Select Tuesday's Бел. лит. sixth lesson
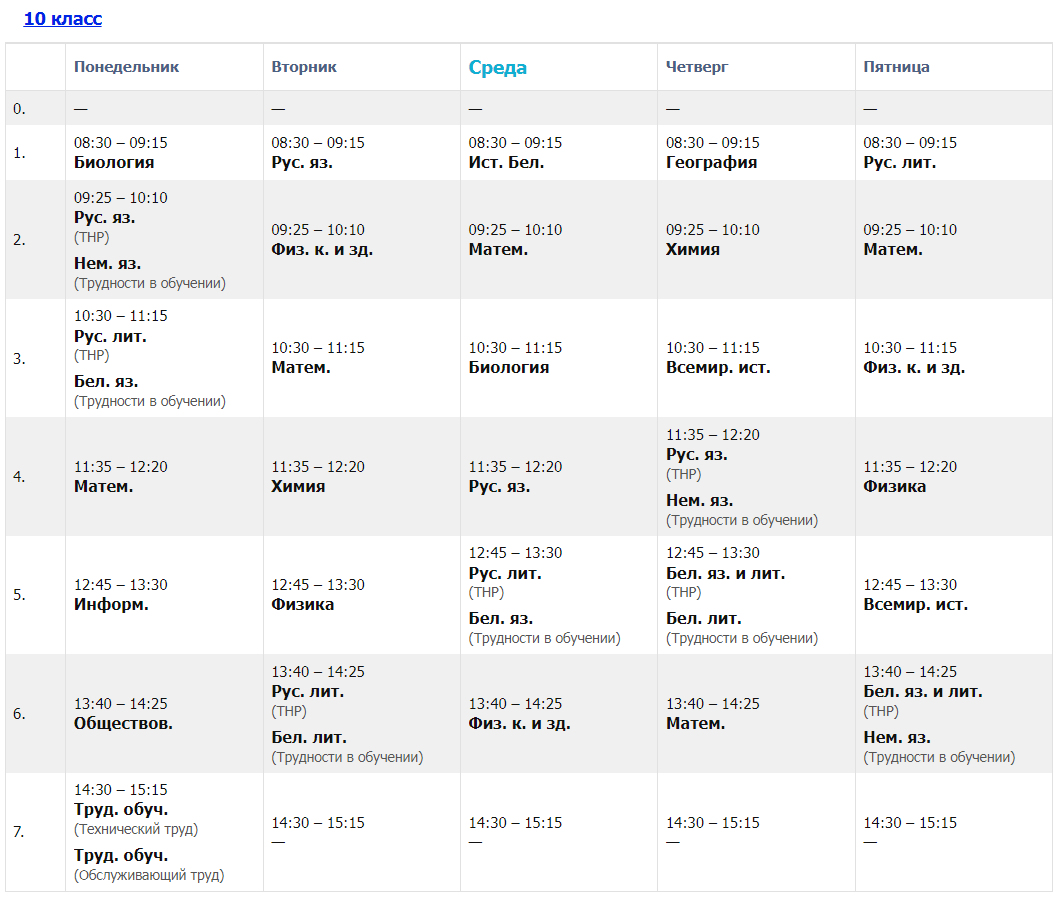 point(309,738)
